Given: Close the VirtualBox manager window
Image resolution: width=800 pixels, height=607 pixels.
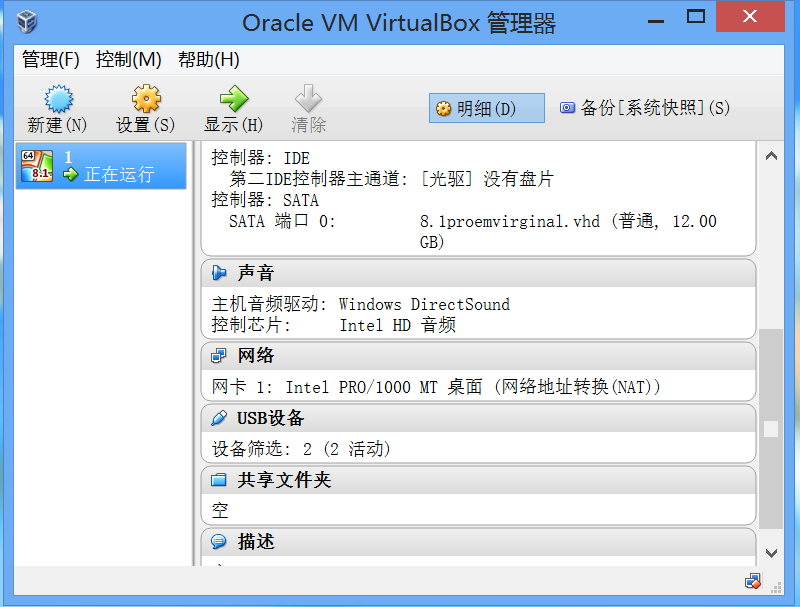Looking at the screenshot, I should [750, 17].
